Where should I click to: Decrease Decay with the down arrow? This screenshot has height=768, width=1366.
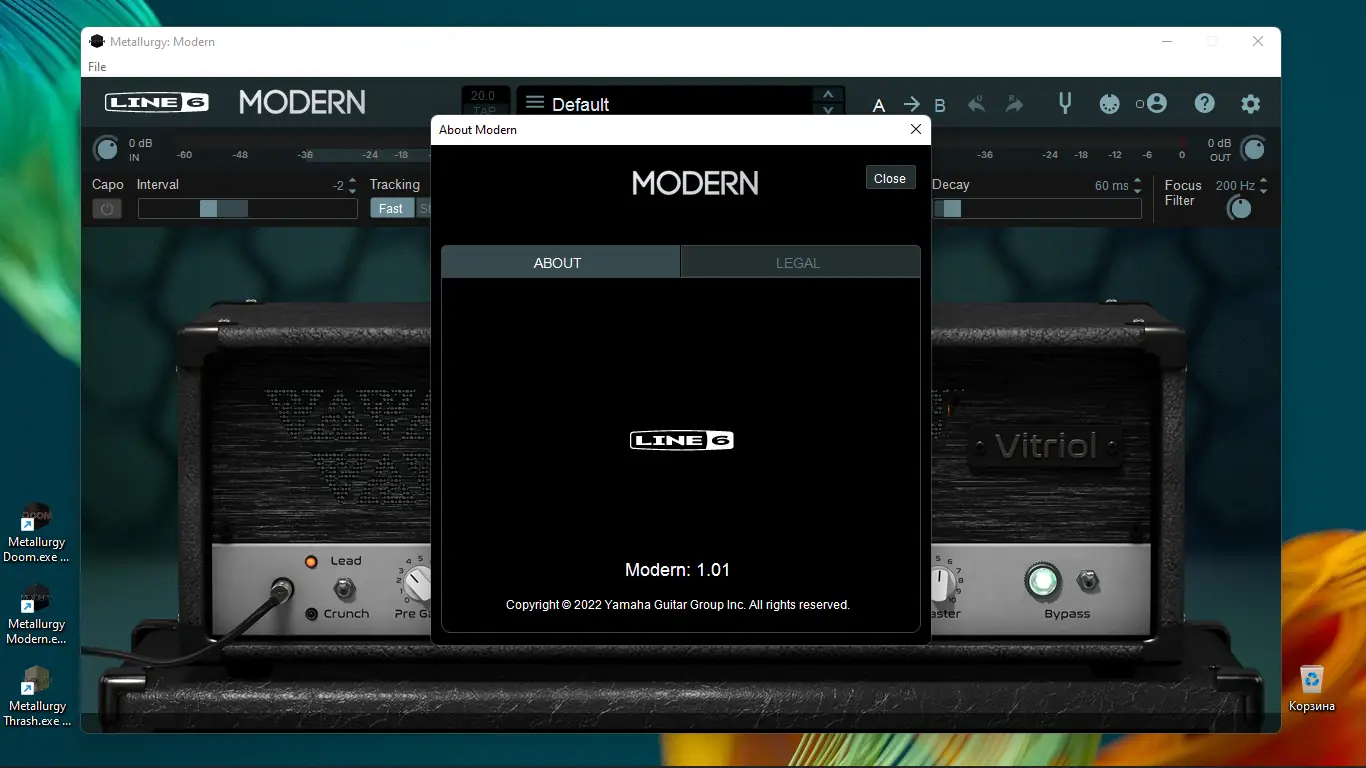(x=1137, y=191)
